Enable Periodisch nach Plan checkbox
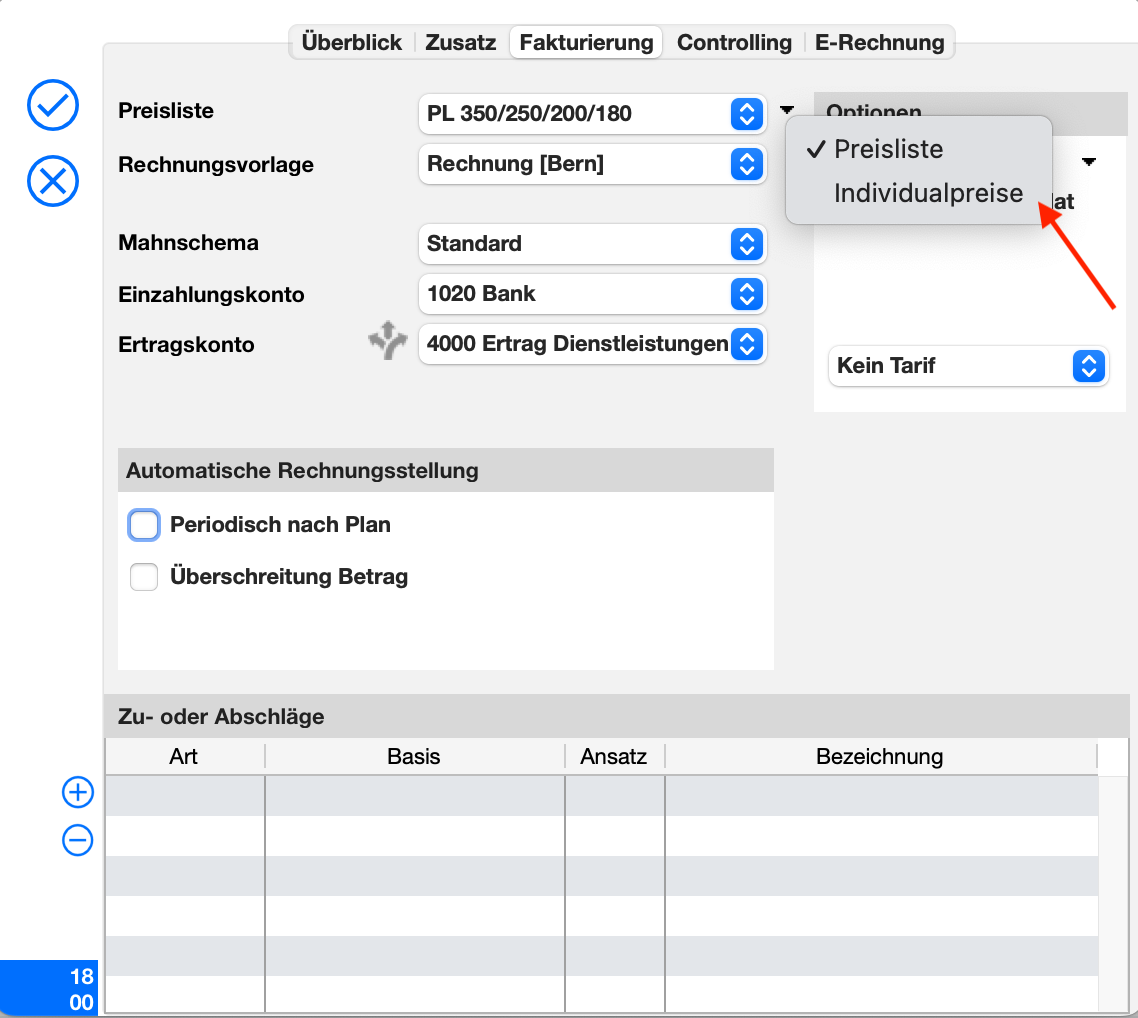Image resolution: width=1138 pixels, height=1018 pixels. point(145,525)
